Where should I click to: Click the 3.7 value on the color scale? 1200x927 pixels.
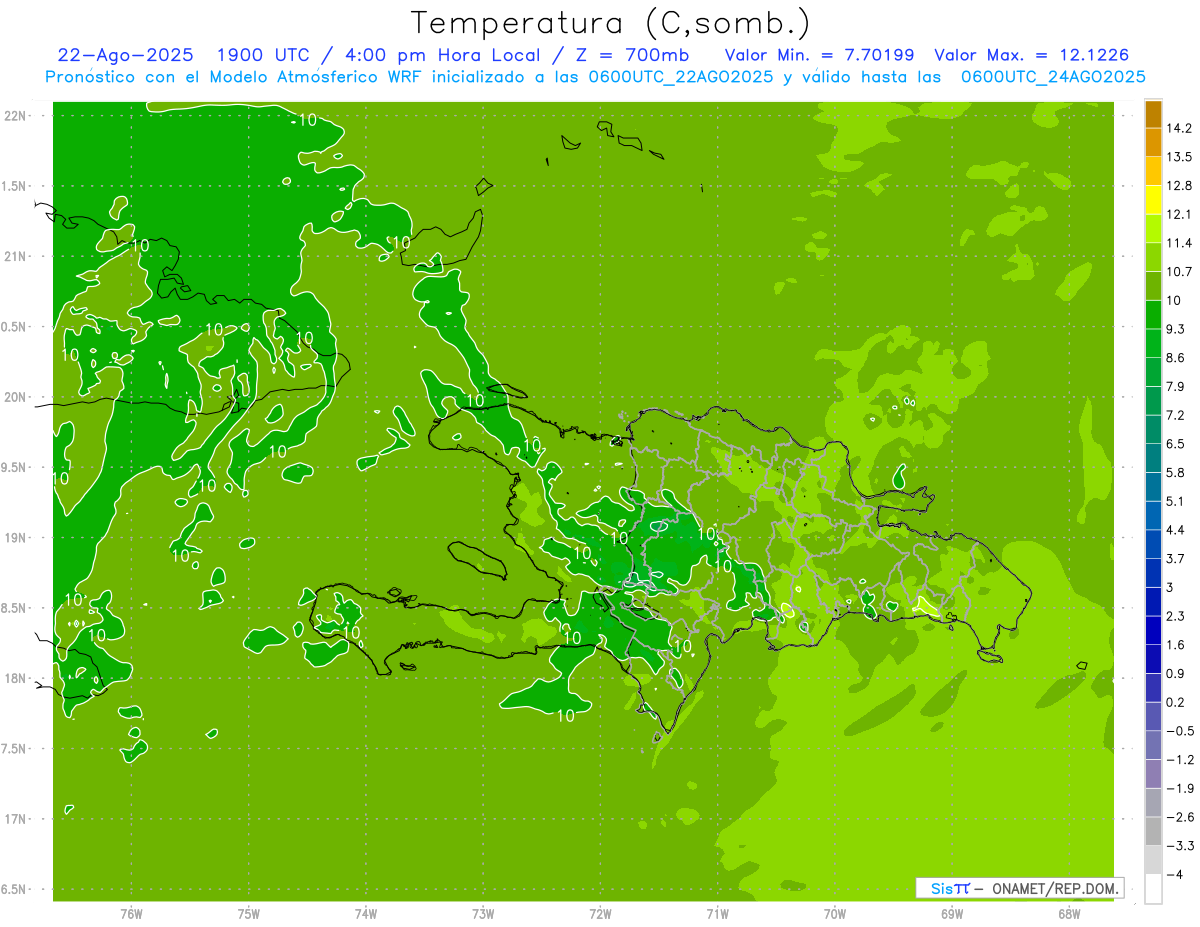(1176, 558)
